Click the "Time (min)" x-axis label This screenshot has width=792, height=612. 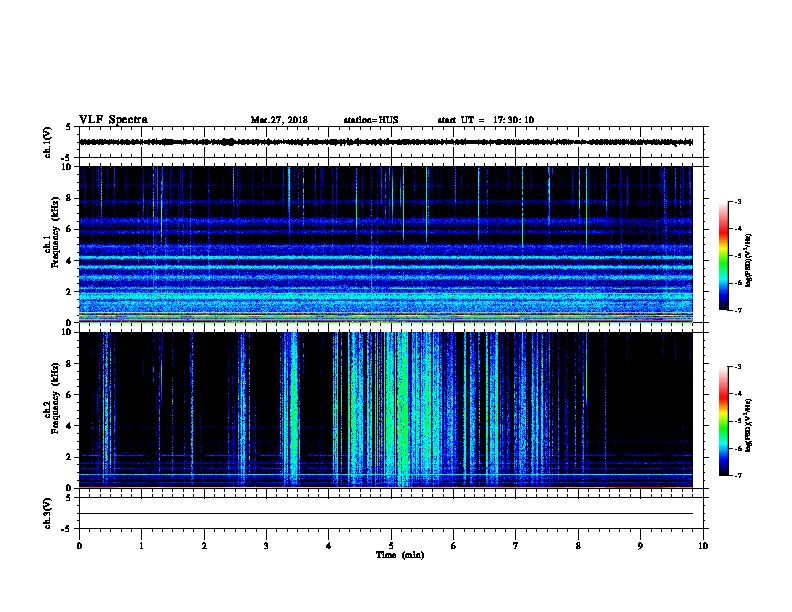(400, 555)
